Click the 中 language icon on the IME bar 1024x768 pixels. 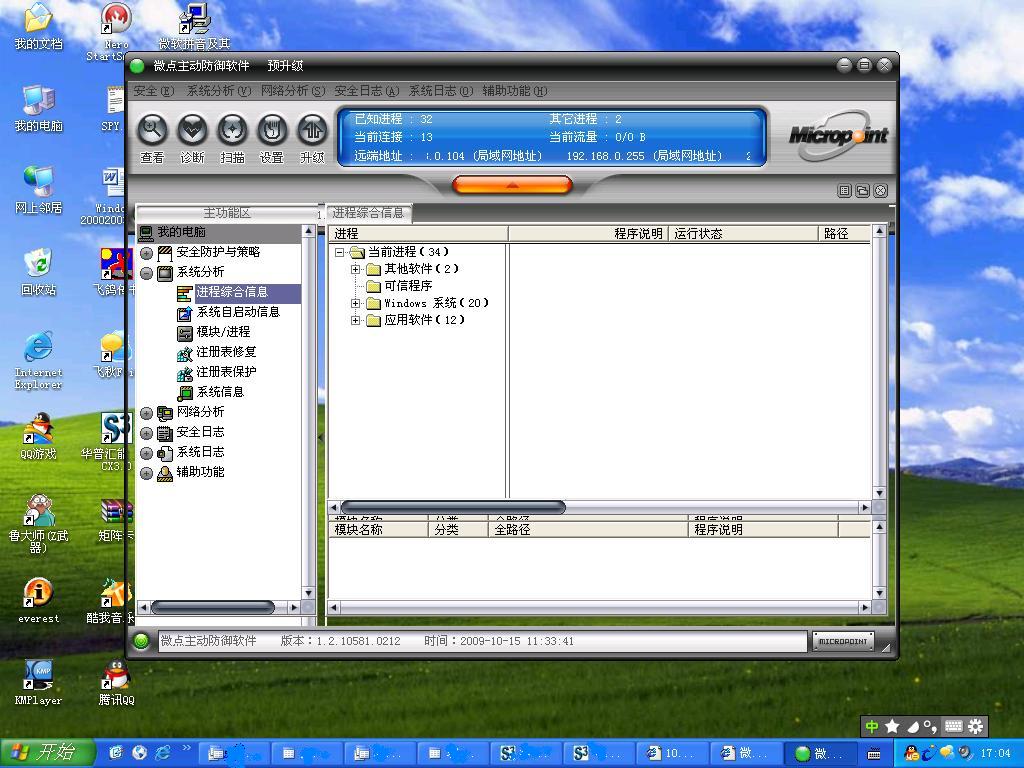(x=872, y=726)
